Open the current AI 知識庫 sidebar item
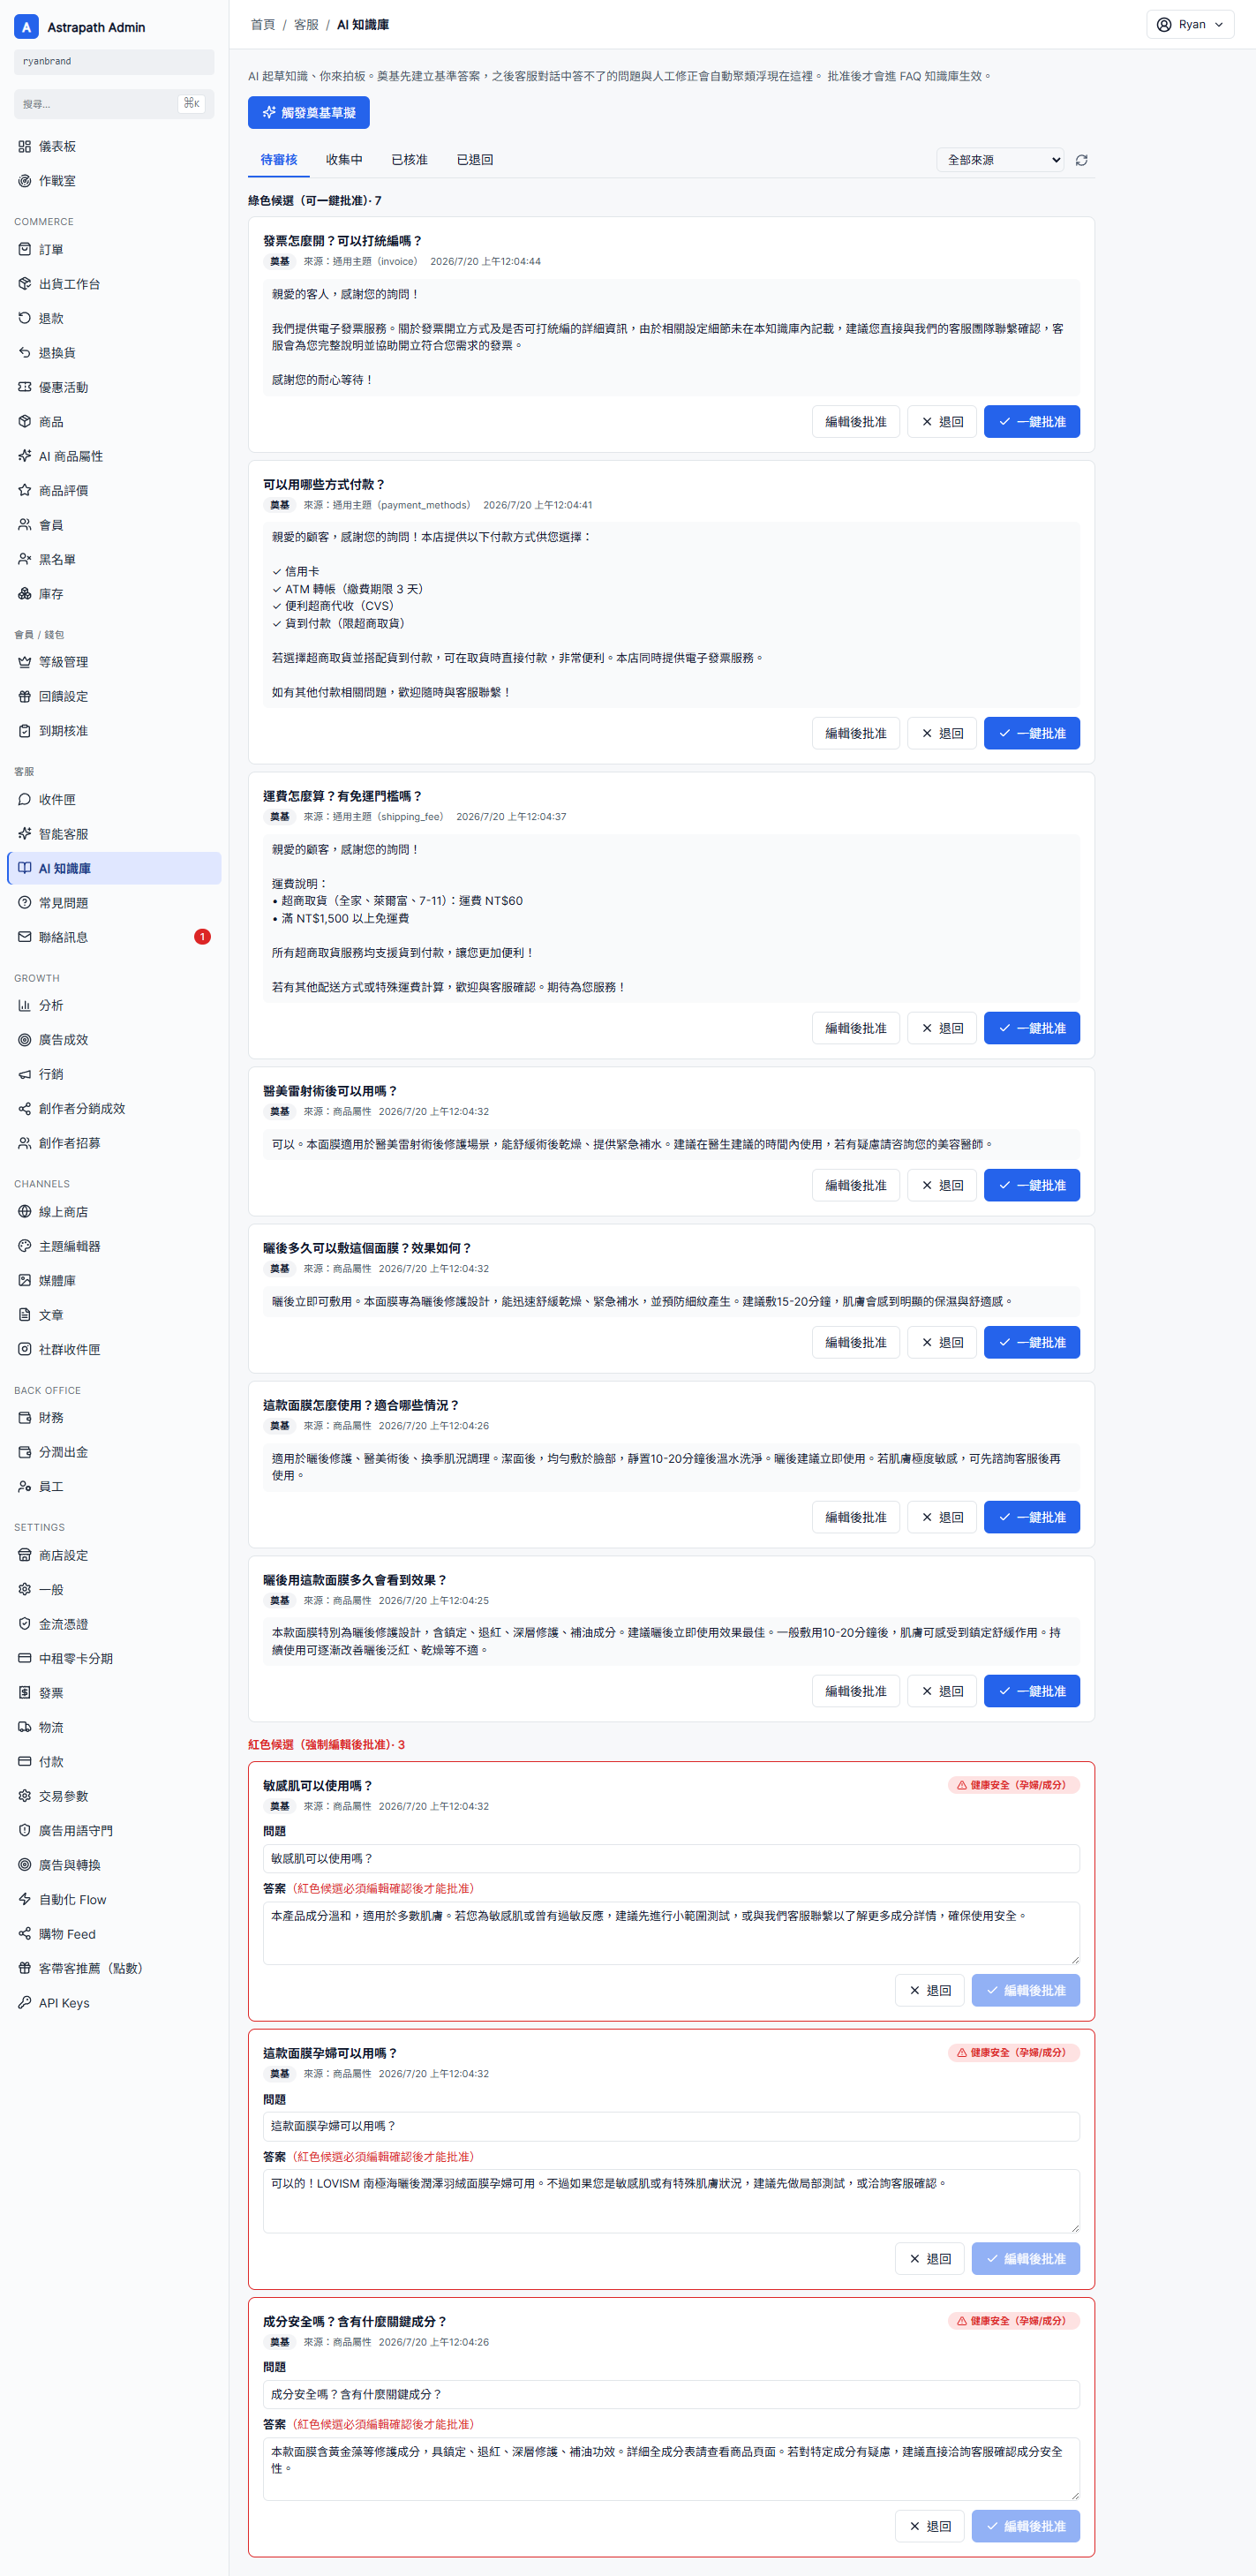1256x2576 pixels. [114, 868]
